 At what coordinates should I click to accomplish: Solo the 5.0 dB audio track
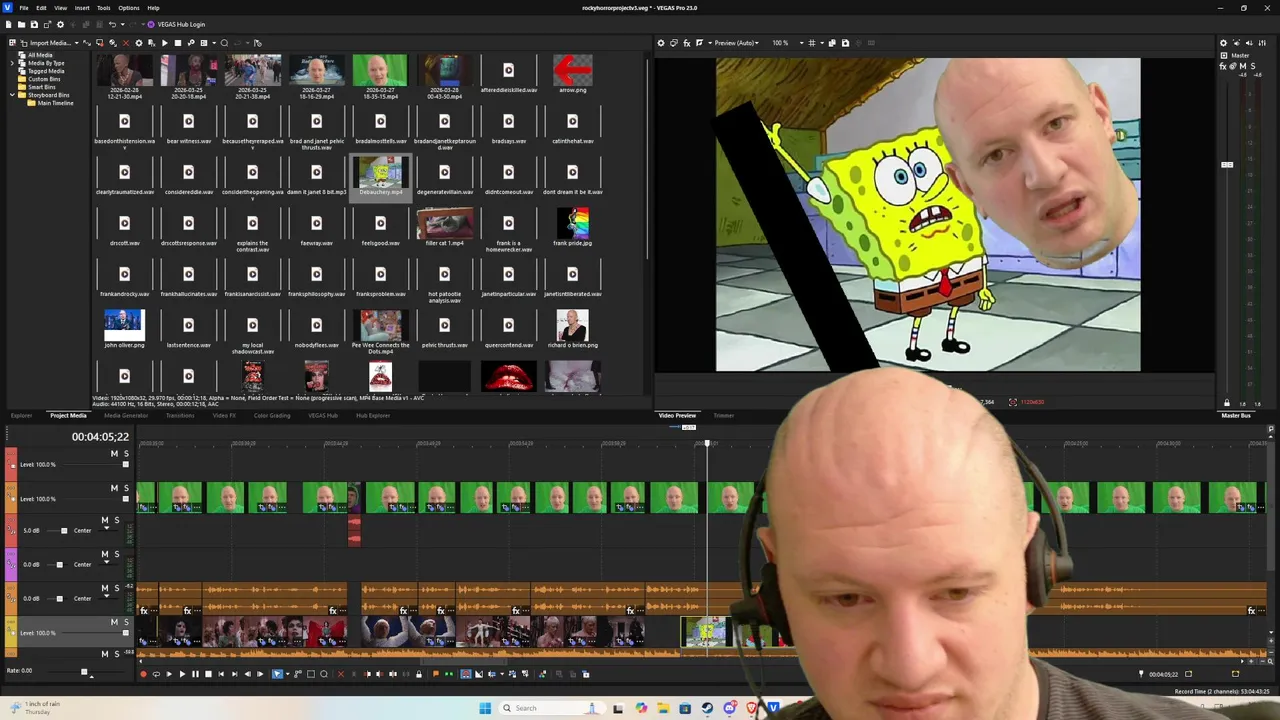point(116,520)
